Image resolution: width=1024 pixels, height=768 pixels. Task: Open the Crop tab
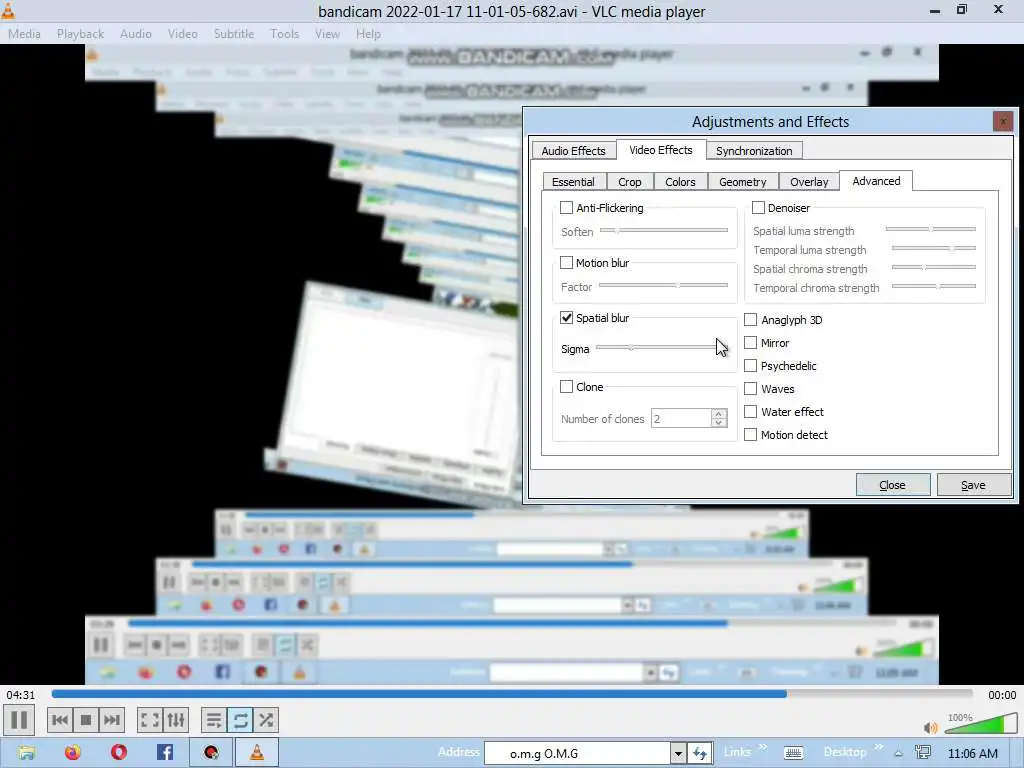630,182
